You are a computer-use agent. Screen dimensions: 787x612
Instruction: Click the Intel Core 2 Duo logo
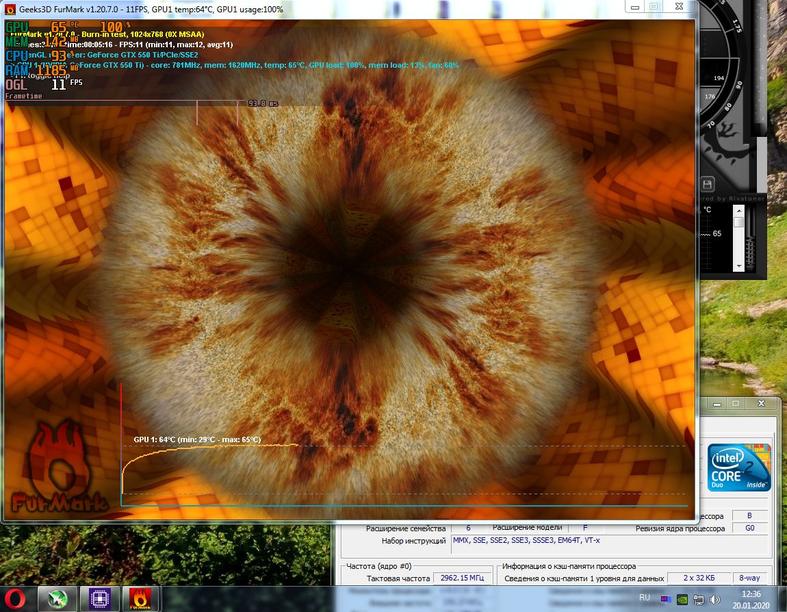738,467
